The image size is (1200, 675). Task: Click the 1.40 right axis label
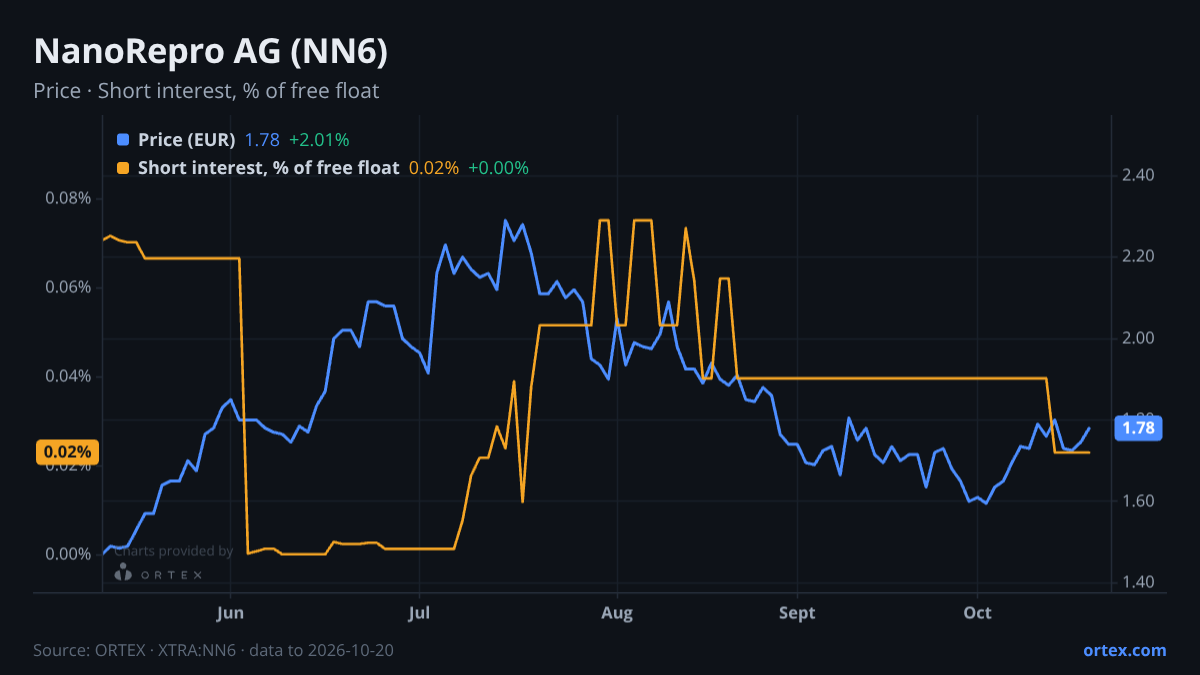click(1139, 582)
